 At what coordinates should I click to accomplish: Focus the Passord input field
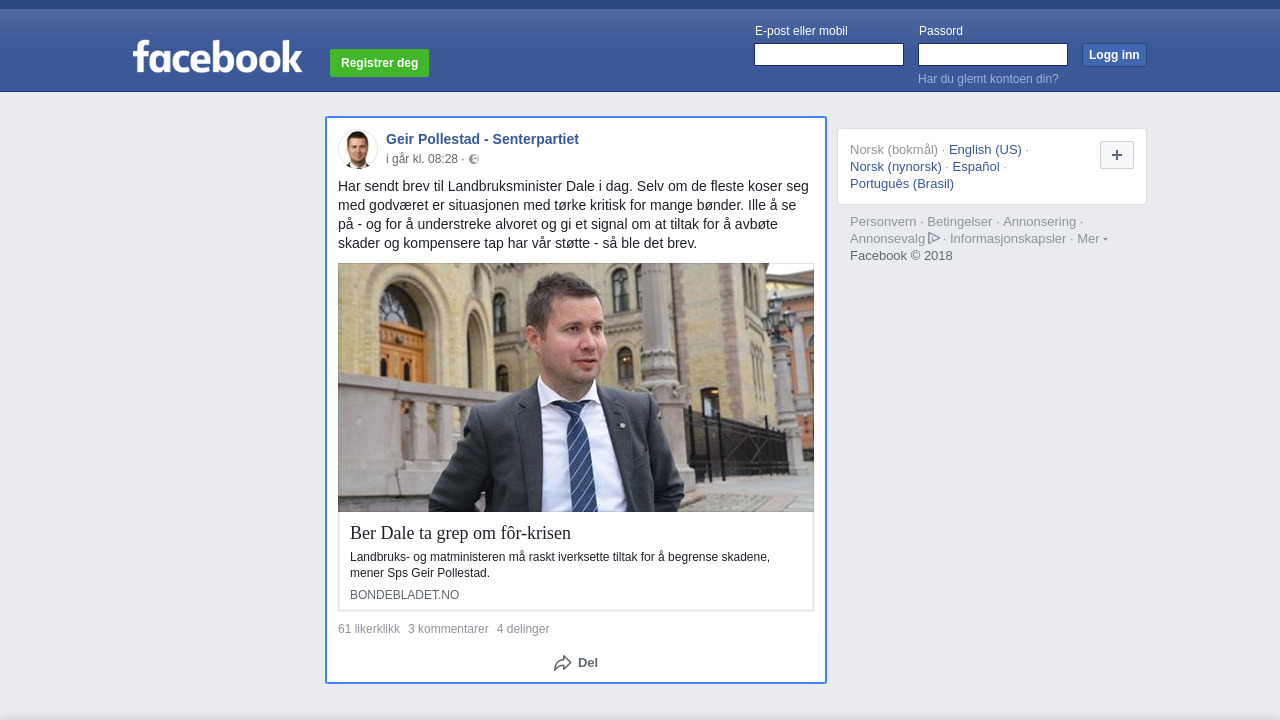point(993,55)
